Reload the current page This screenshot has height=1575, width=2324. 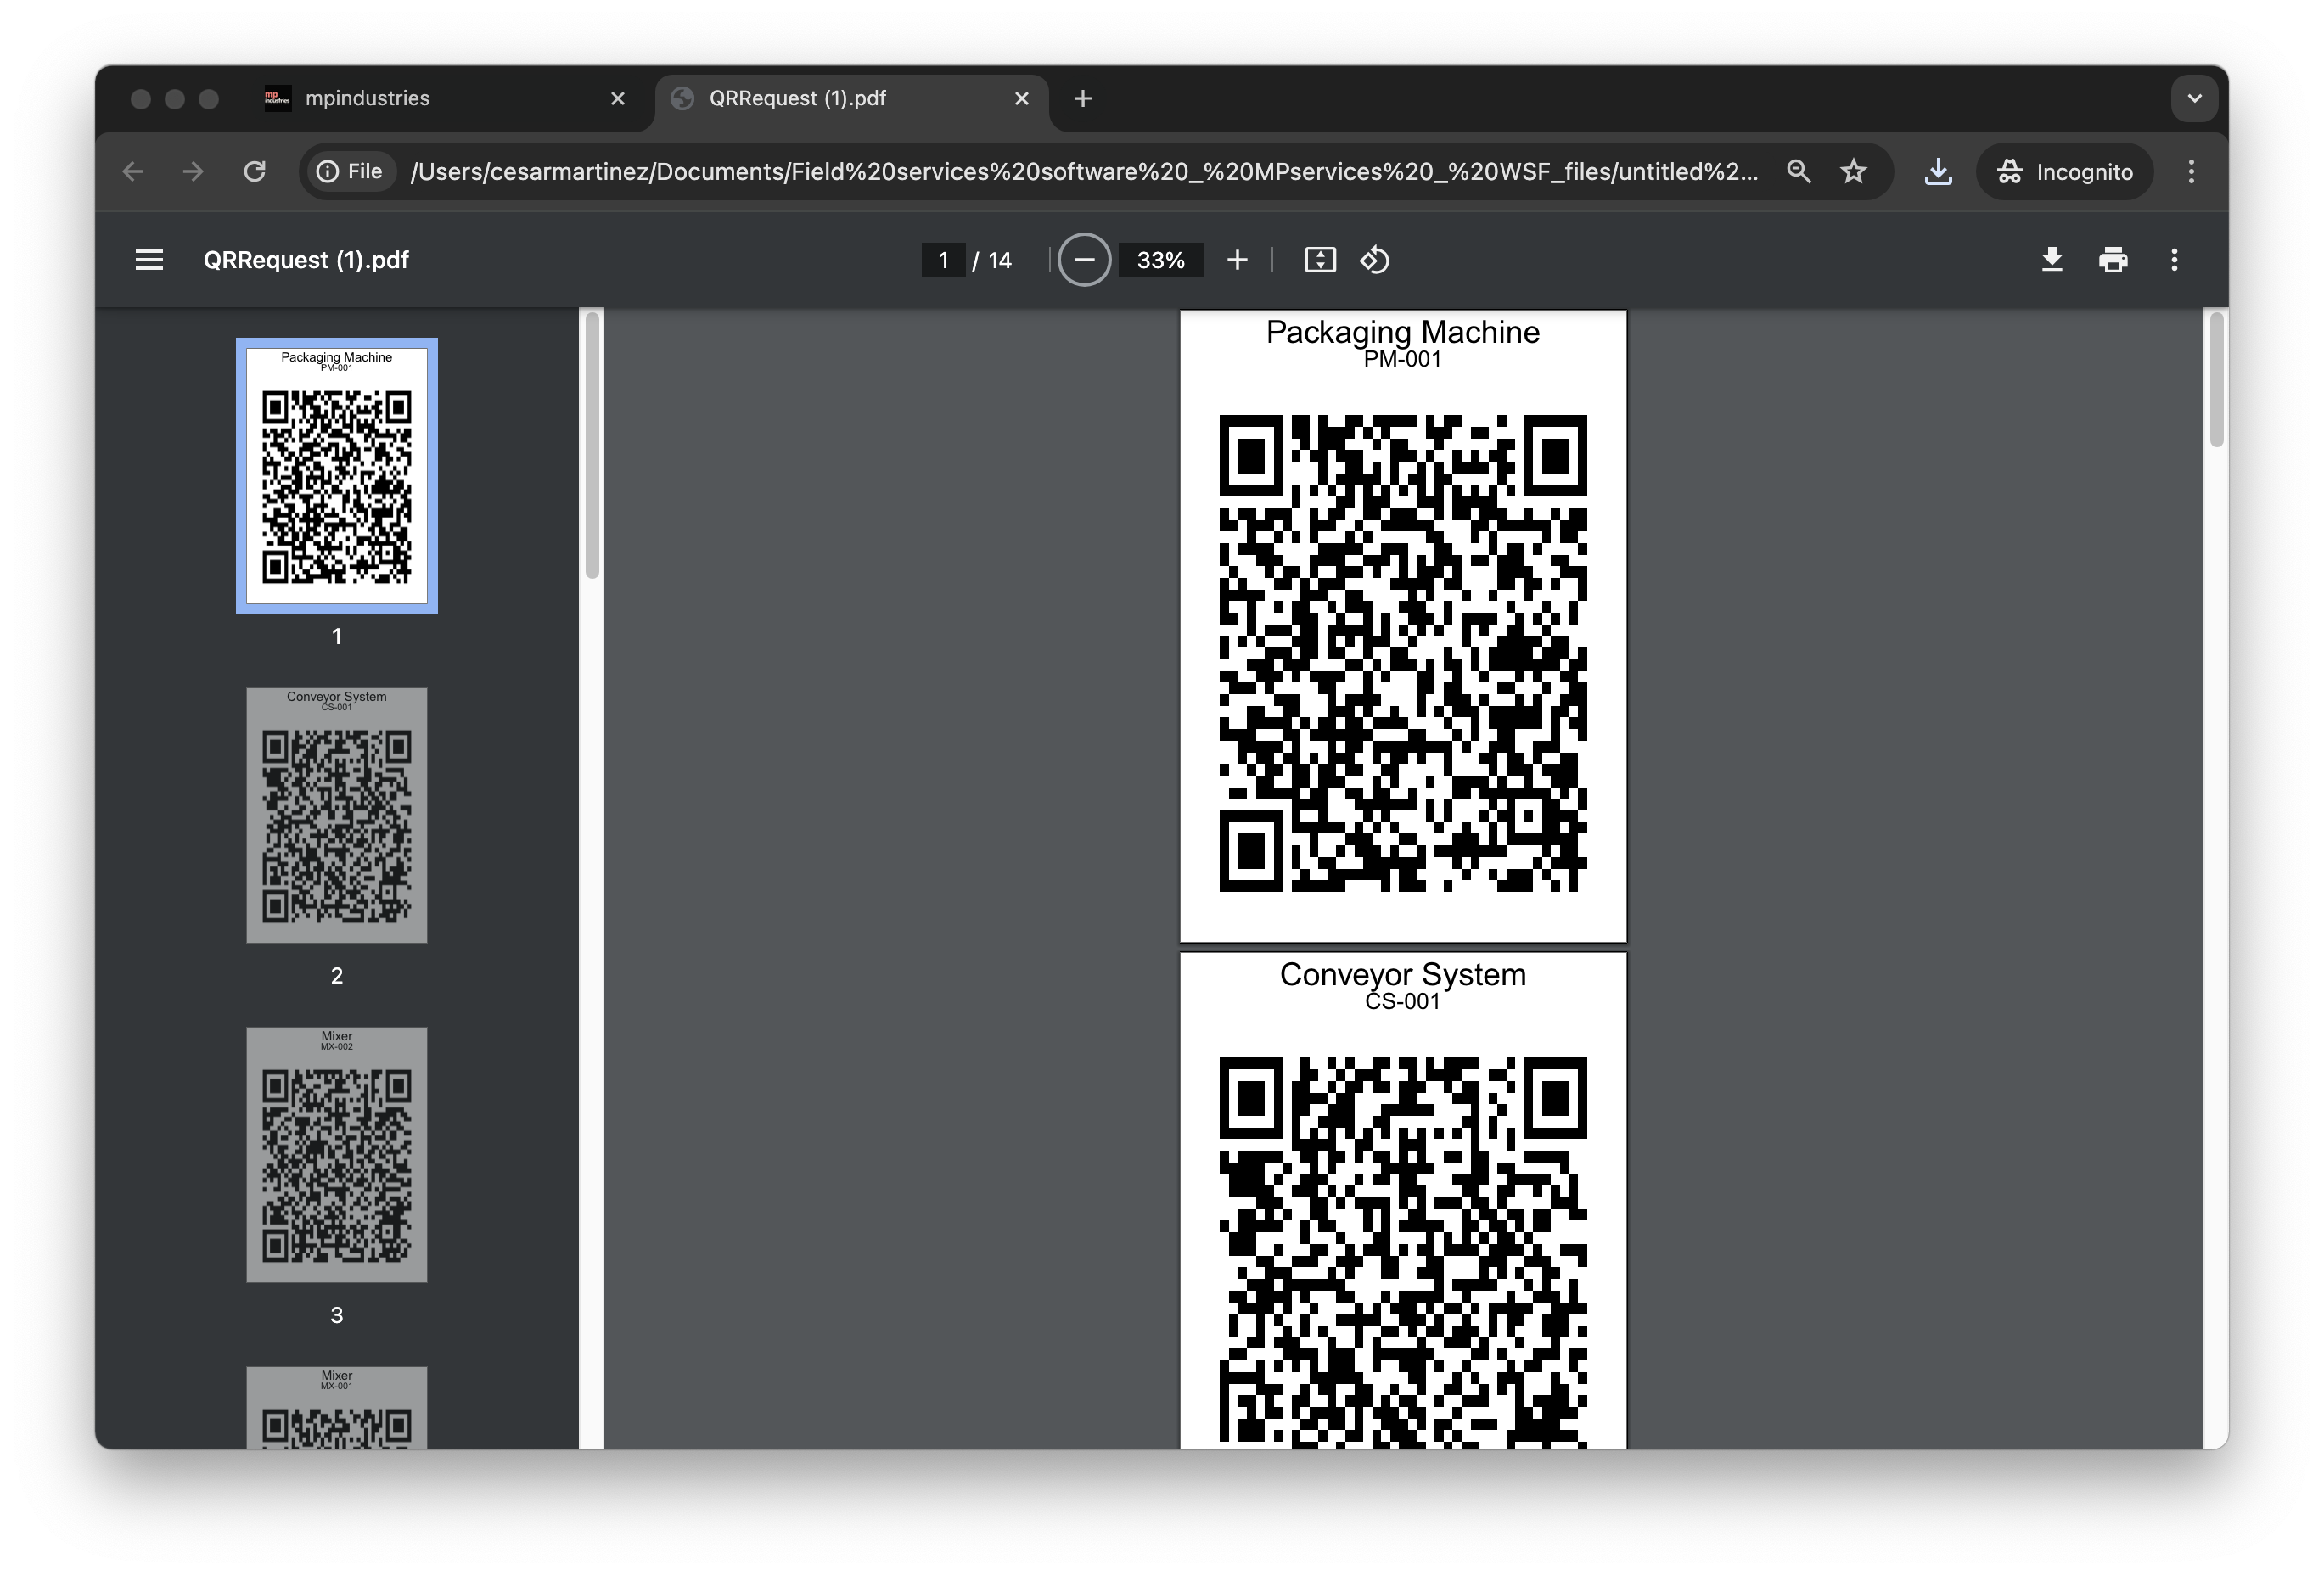pyautogui.click(x=255, y=172)
